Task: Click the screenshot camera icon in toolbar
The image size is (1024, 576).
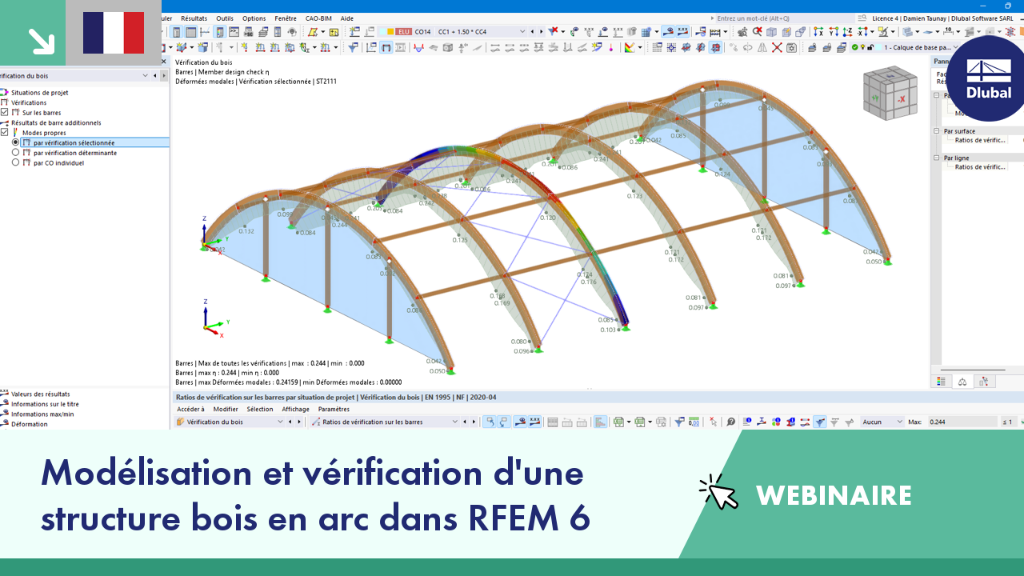Action: click(x=791, y=47)
